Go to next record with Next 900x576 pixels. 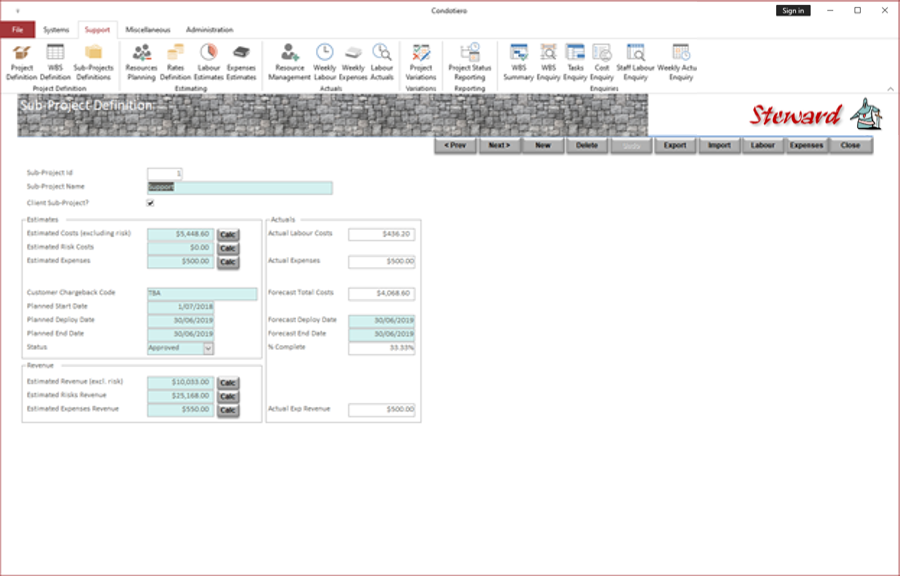tap(499, 146)
